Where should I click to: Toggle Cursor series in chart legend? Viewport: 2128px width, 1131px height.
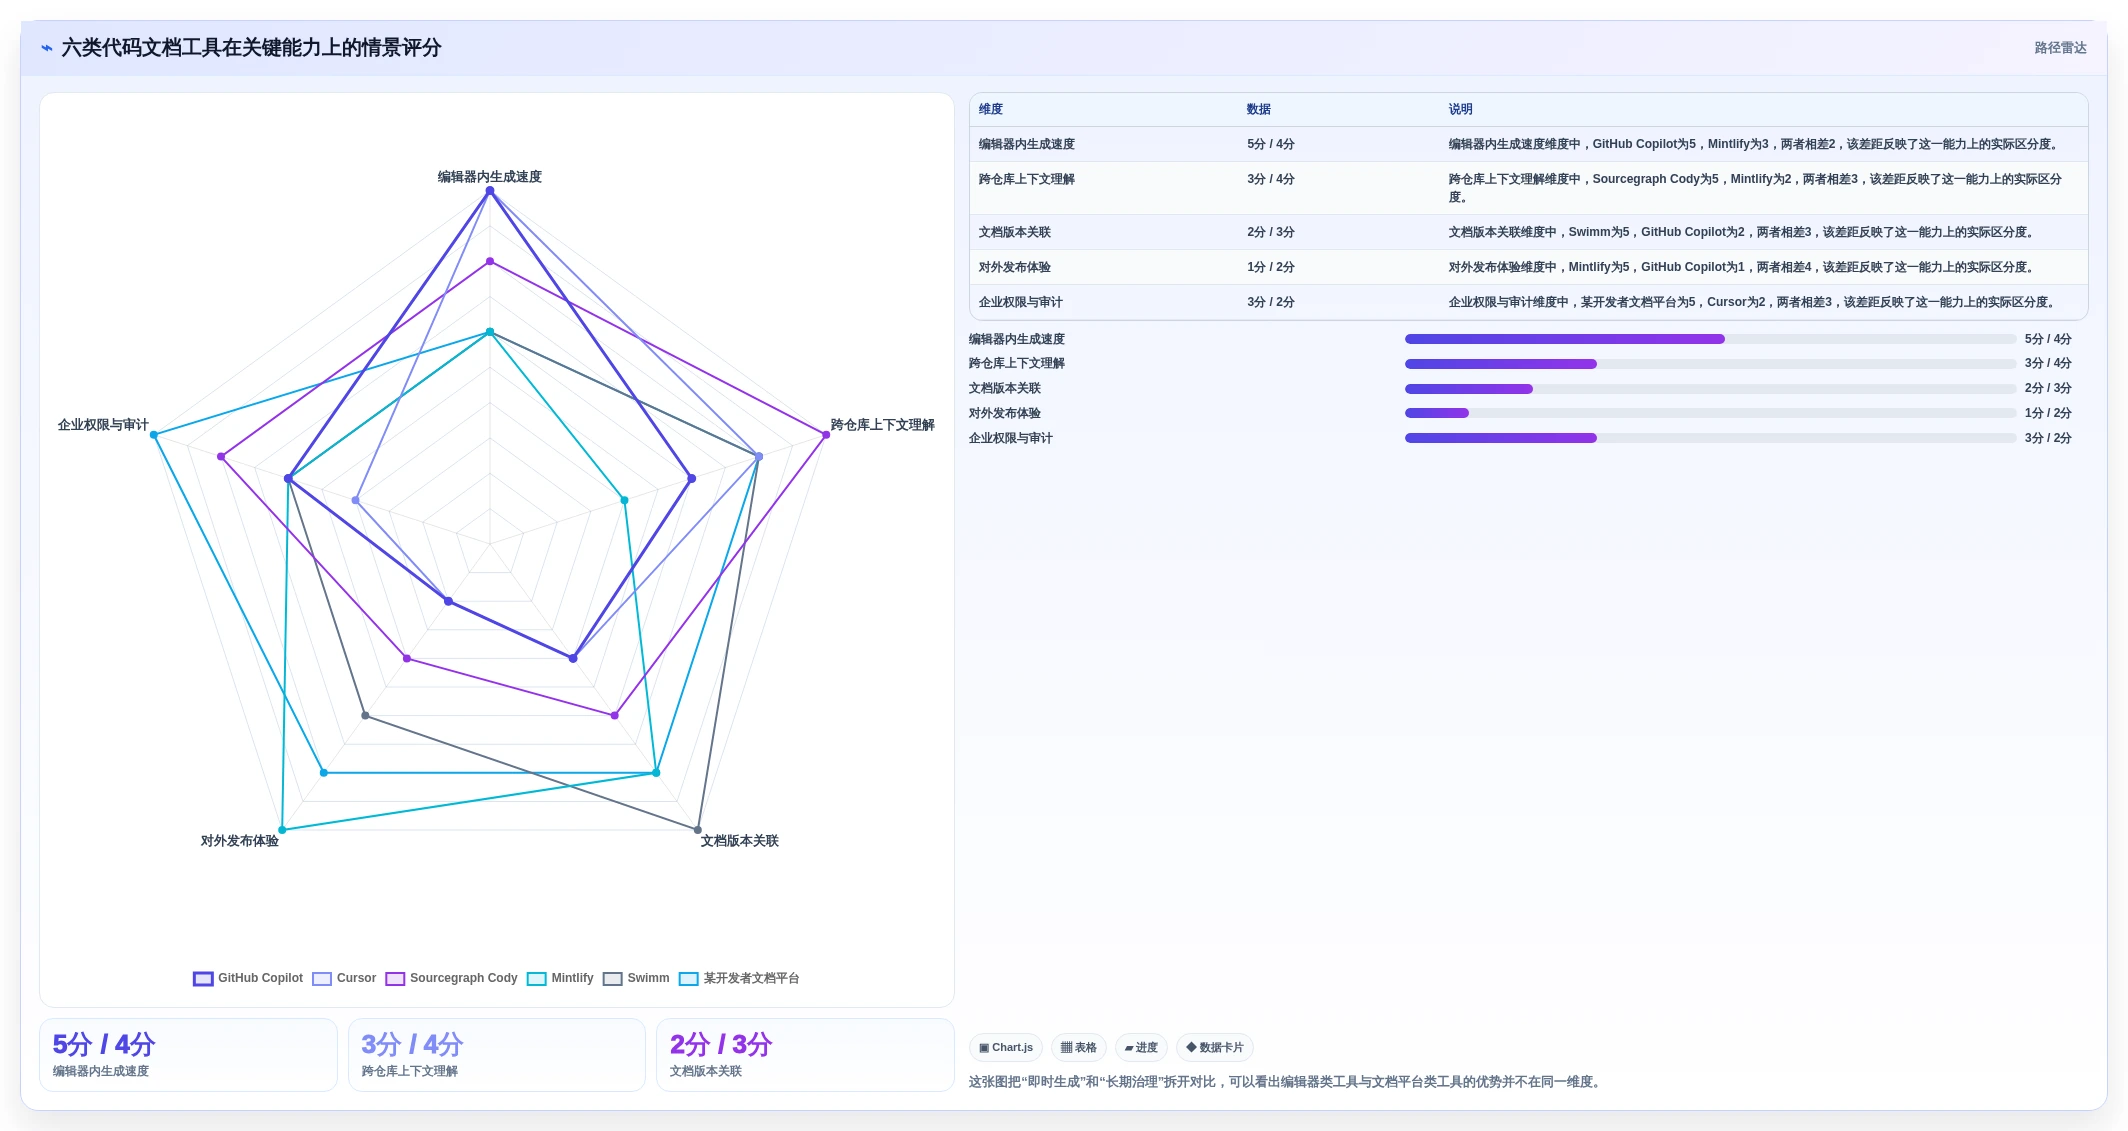tap(343, 978)
